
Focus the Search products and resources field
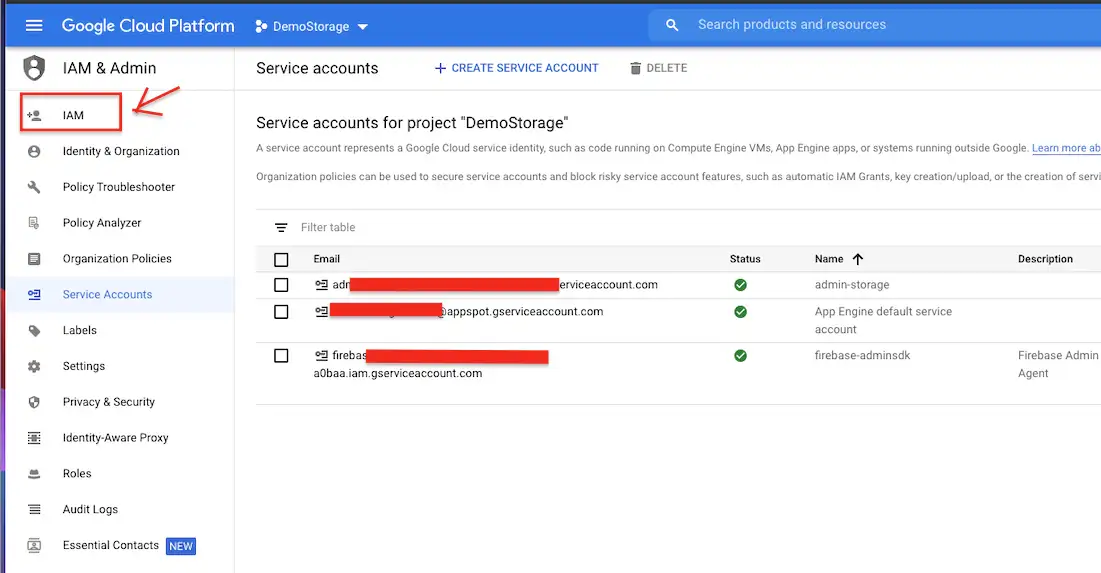(x=860, y=25)
